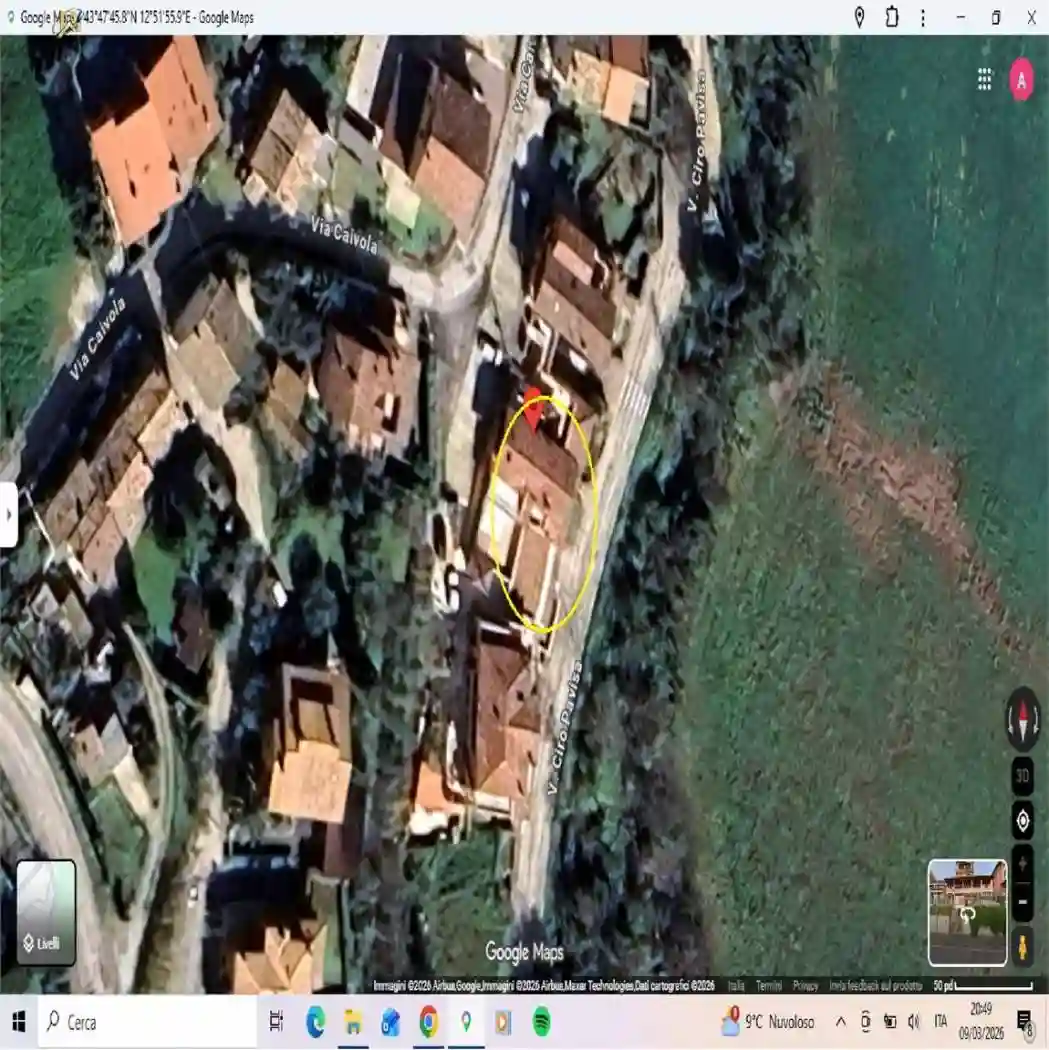Expand the Maps side panel arrow
Viewport: 1049px width, 1050px height.
(9, 517)
